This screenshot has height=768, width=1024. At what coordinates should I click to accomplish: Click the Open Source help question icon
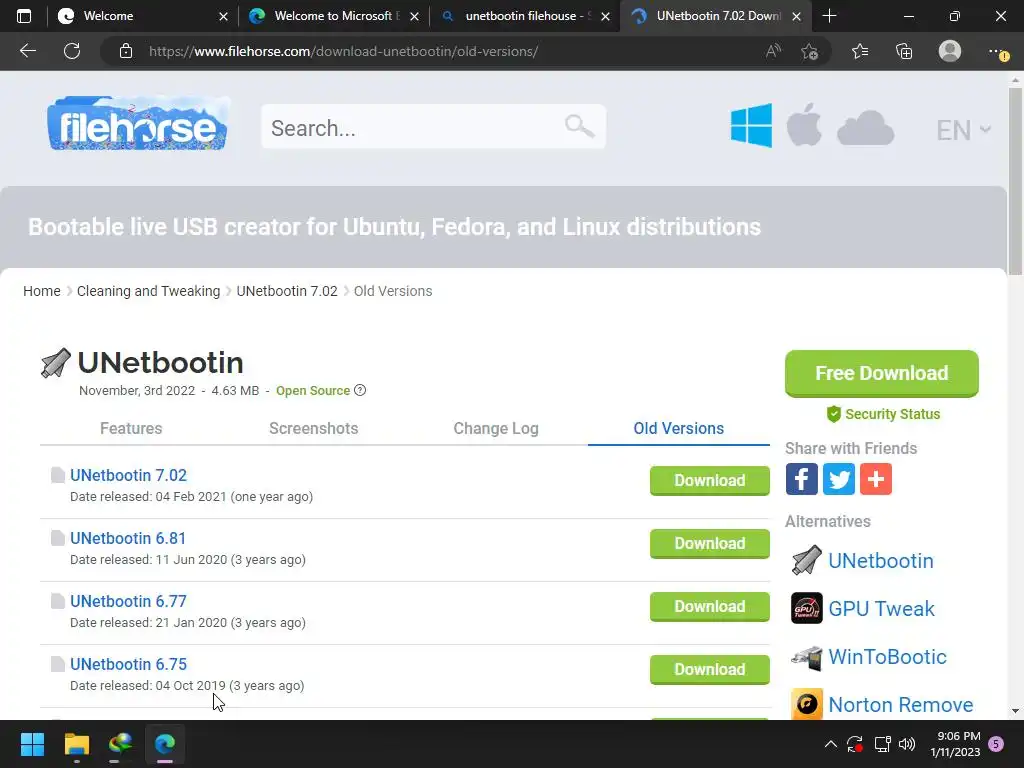[x=360, y=390]
